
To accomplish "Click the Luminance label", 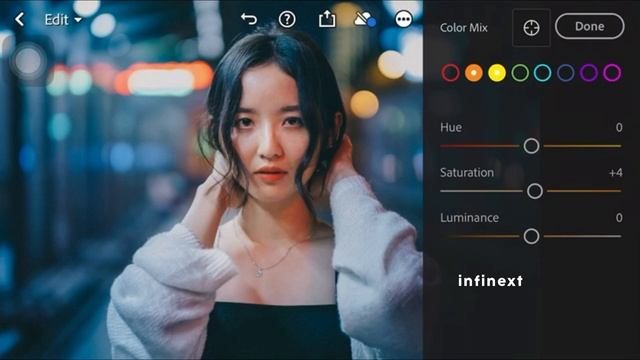I will click(x=469, y=218).
